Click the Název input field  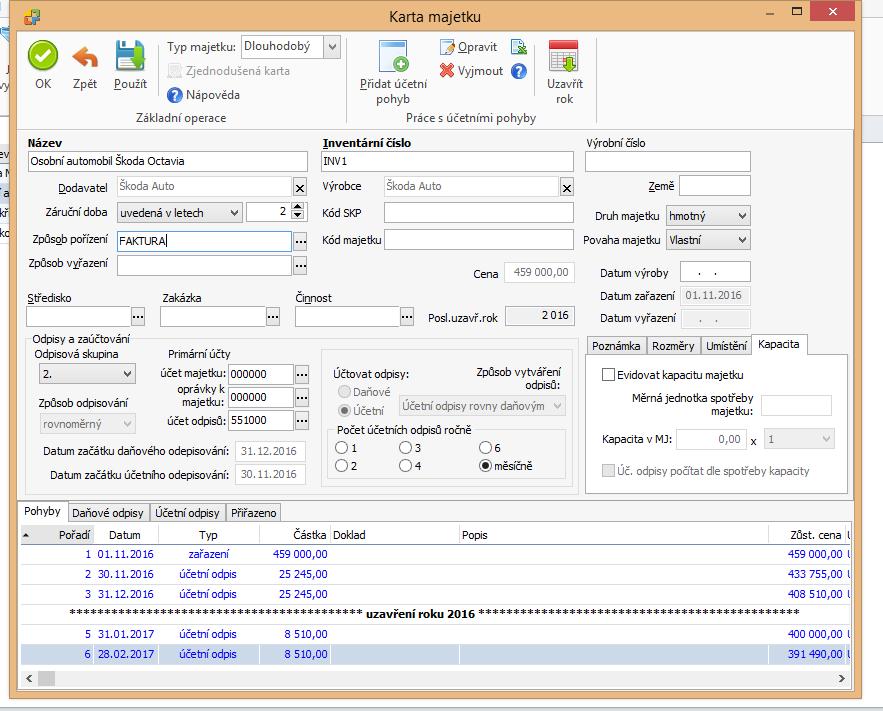[x=168, y=162]
